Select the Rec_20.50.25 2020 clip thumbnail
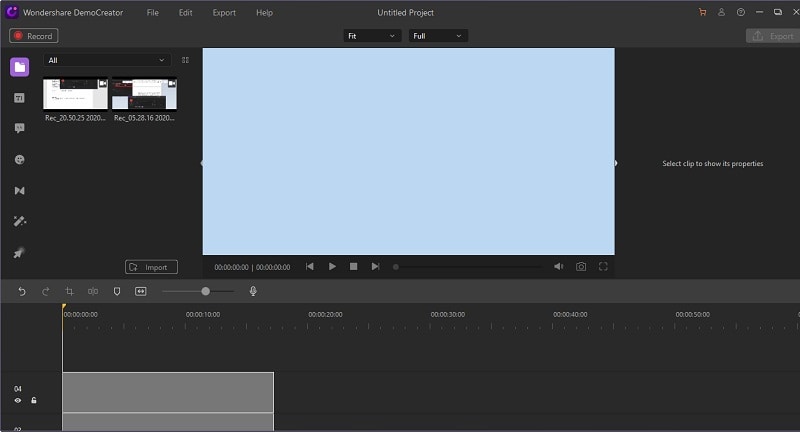 [76, 94]
